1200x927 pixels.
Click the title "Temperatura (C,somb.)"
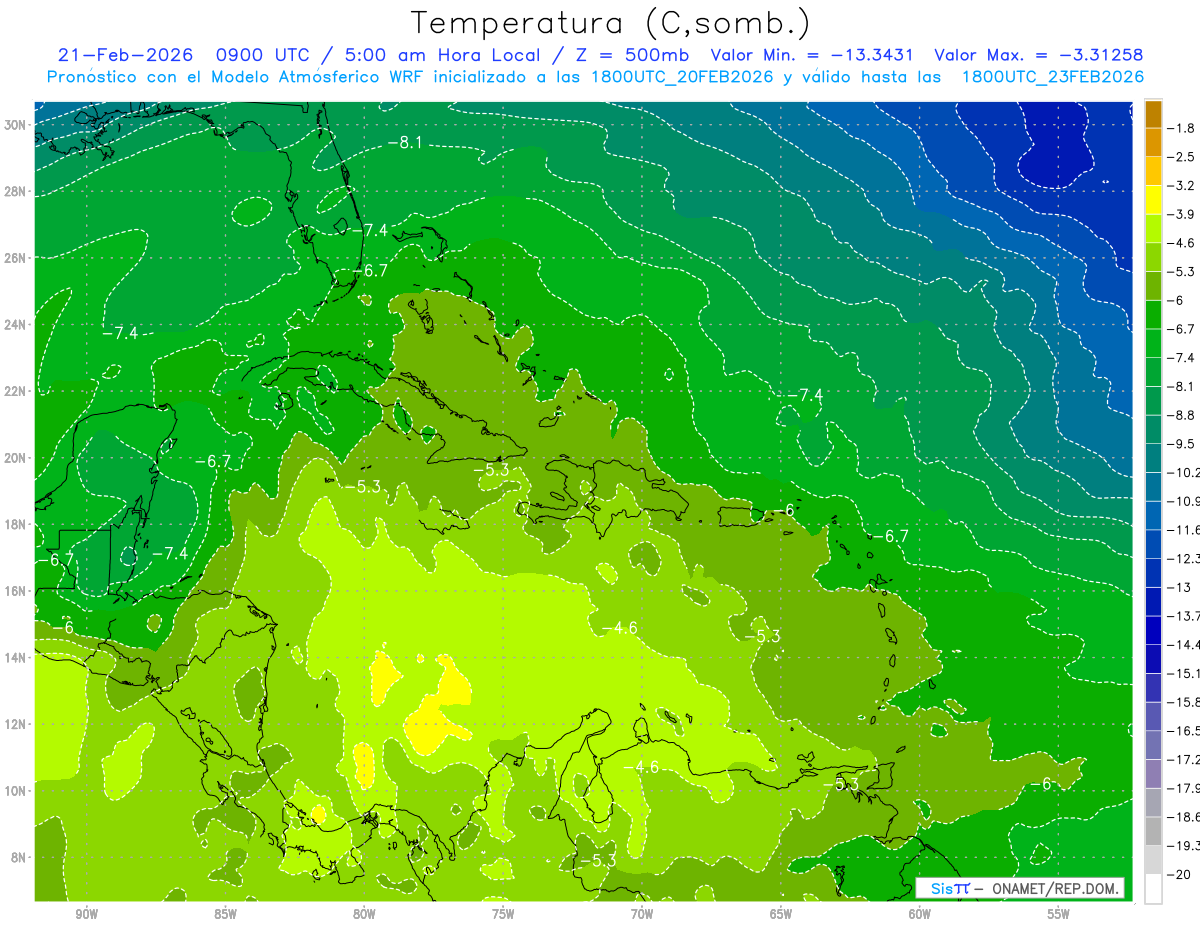(611, 24)
